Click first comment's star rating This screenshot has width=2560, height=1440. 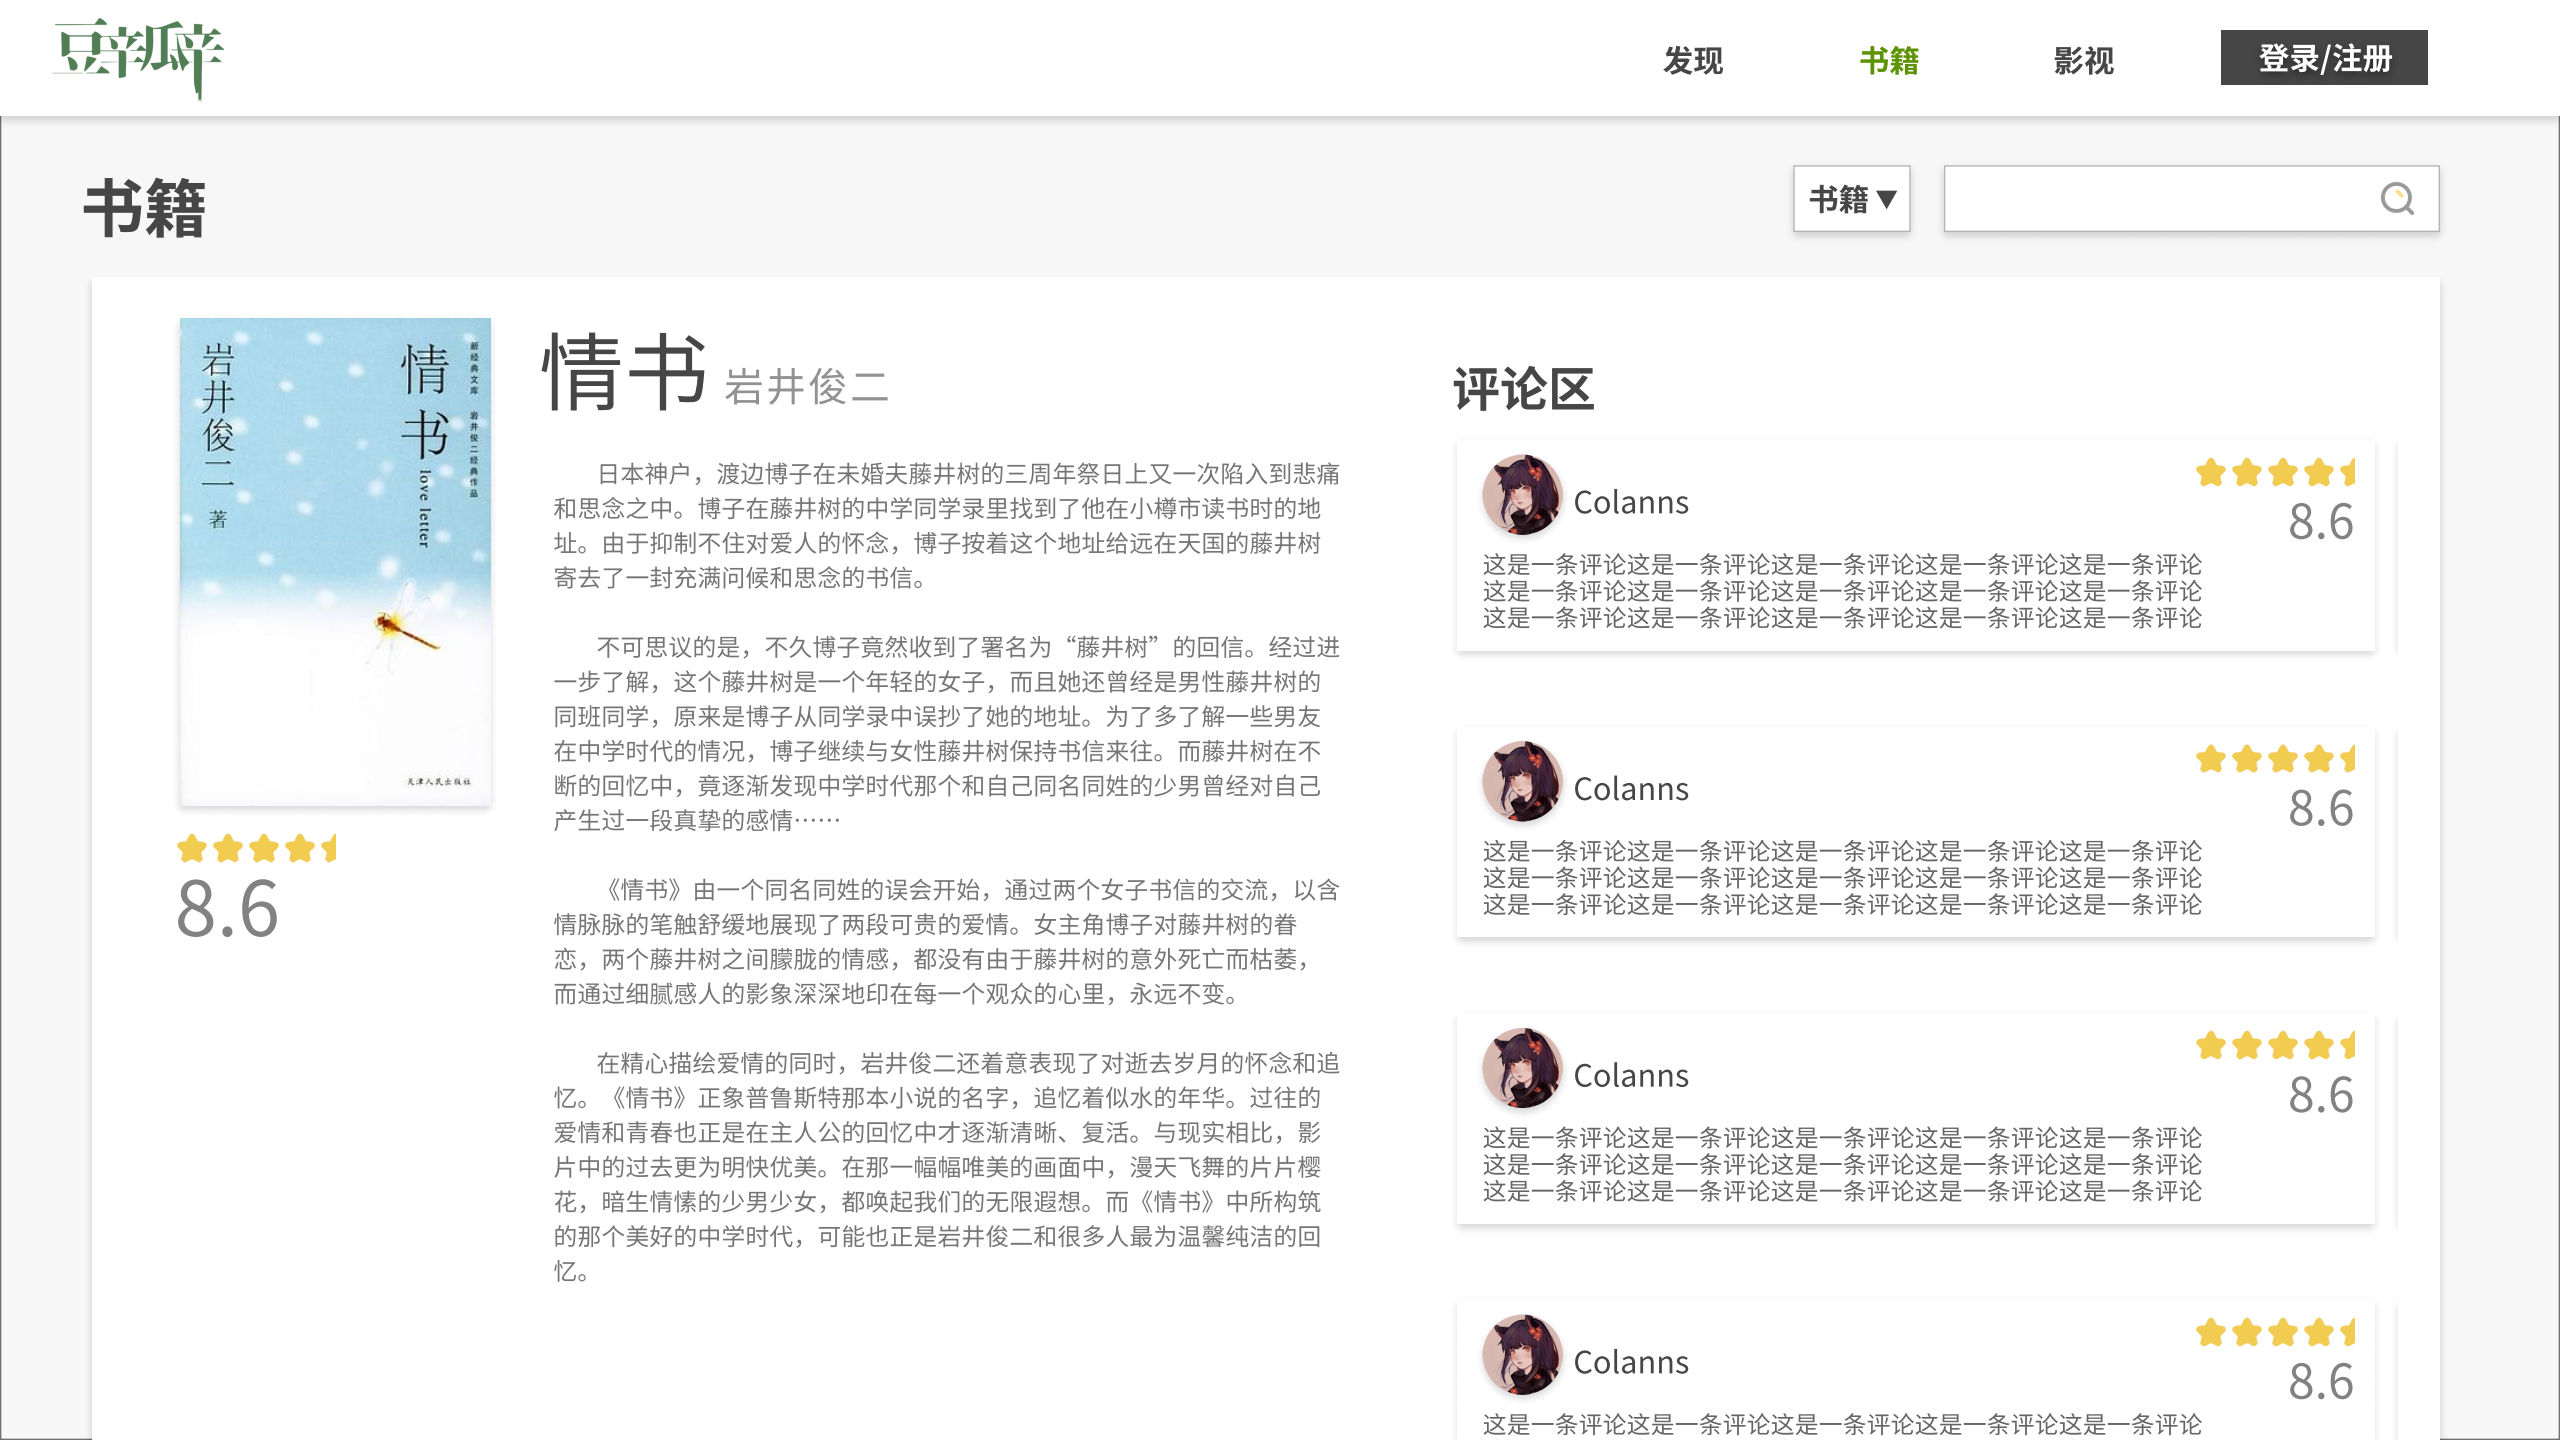[x=2275, y=472]
